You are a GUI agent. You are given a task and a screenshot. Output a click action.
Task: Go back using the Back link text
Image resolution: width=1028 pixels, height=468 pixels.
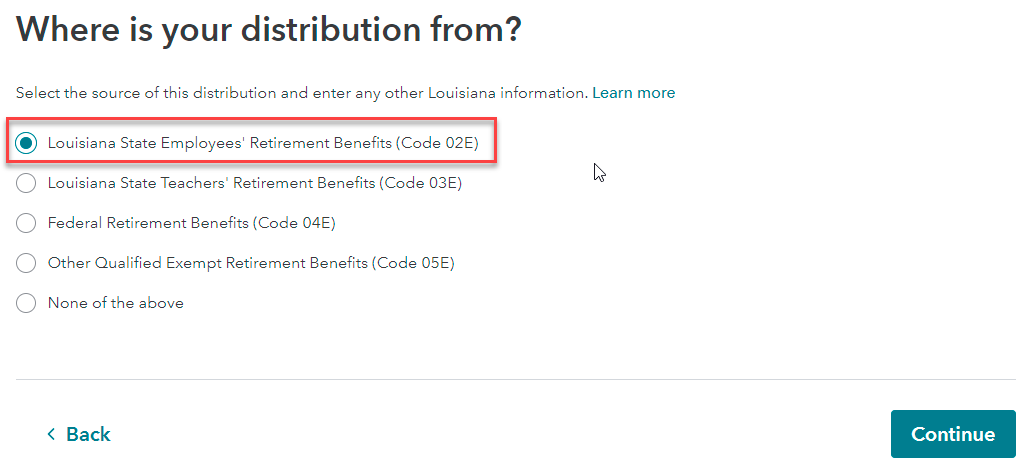click(88, 434)
